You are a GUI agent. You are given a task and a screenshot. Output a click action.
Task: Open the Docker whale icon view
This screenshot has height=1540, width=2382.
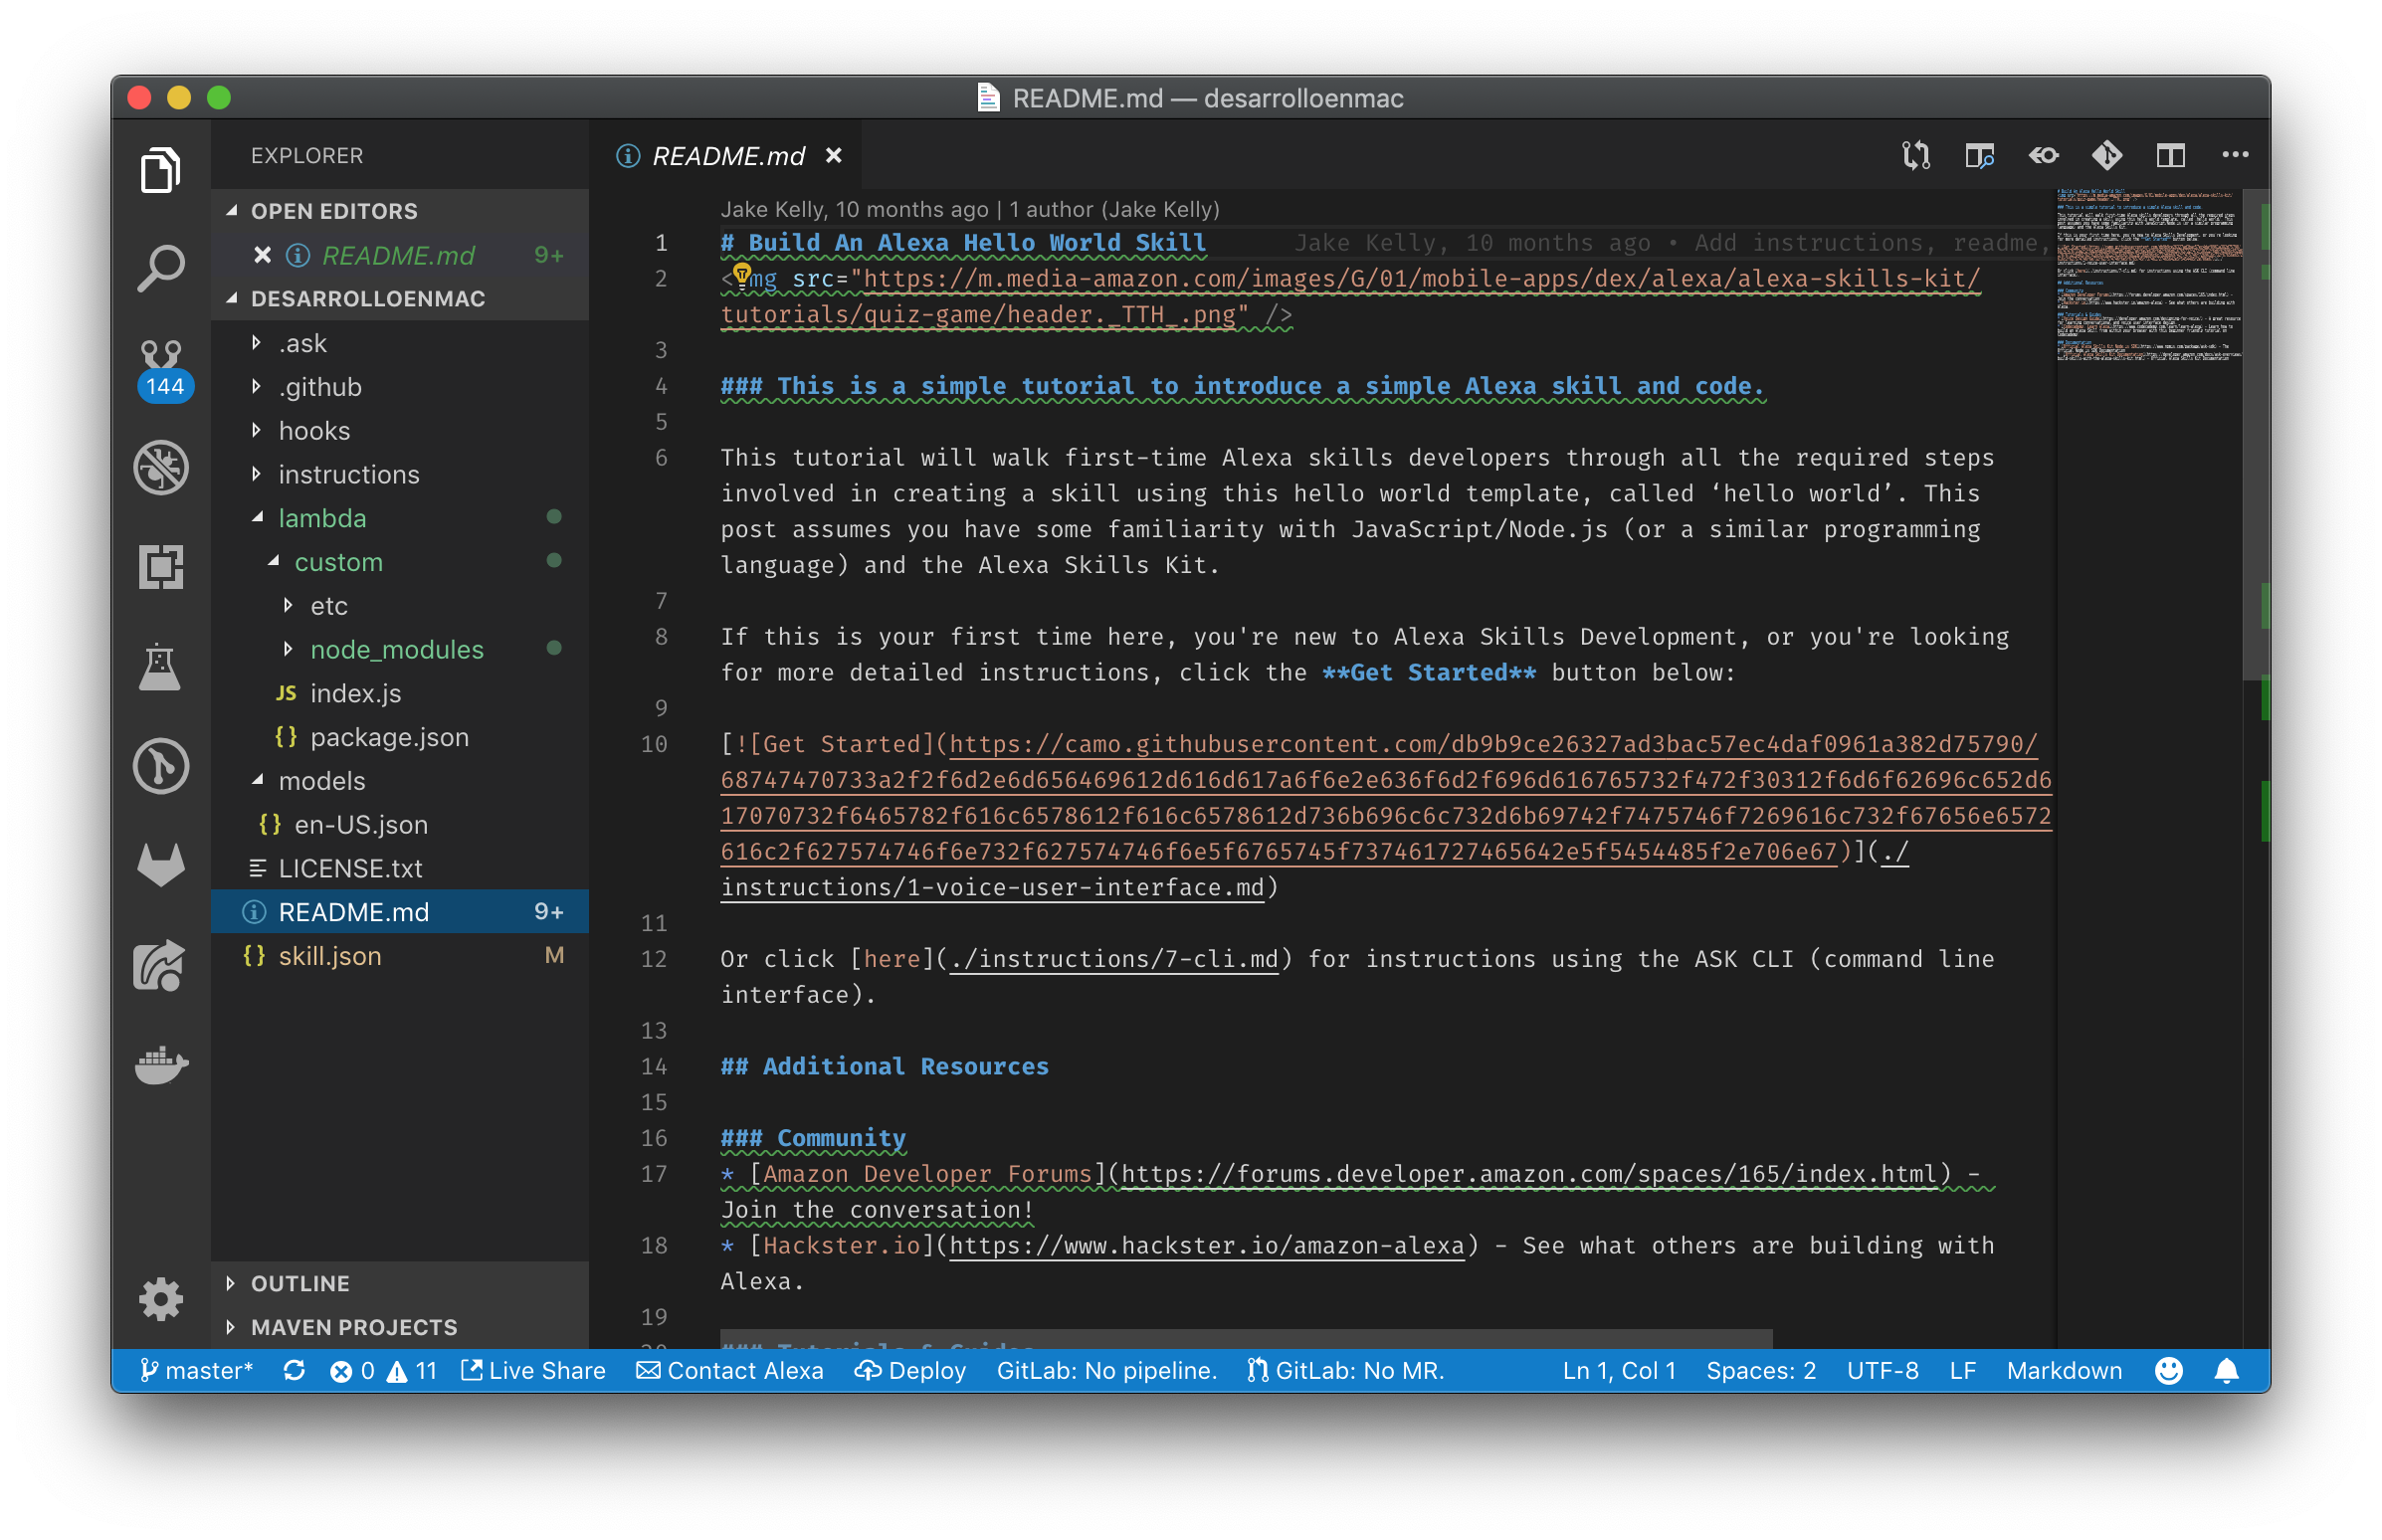[160, 1065]
